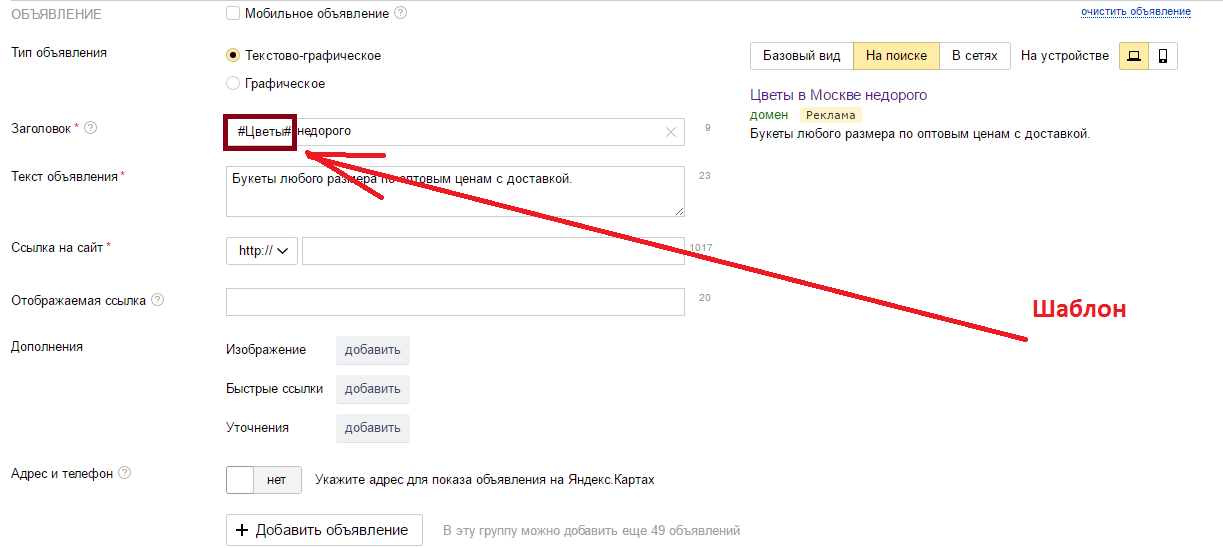Click help icon next to Отображаемая ссылка

coord(158,300)
